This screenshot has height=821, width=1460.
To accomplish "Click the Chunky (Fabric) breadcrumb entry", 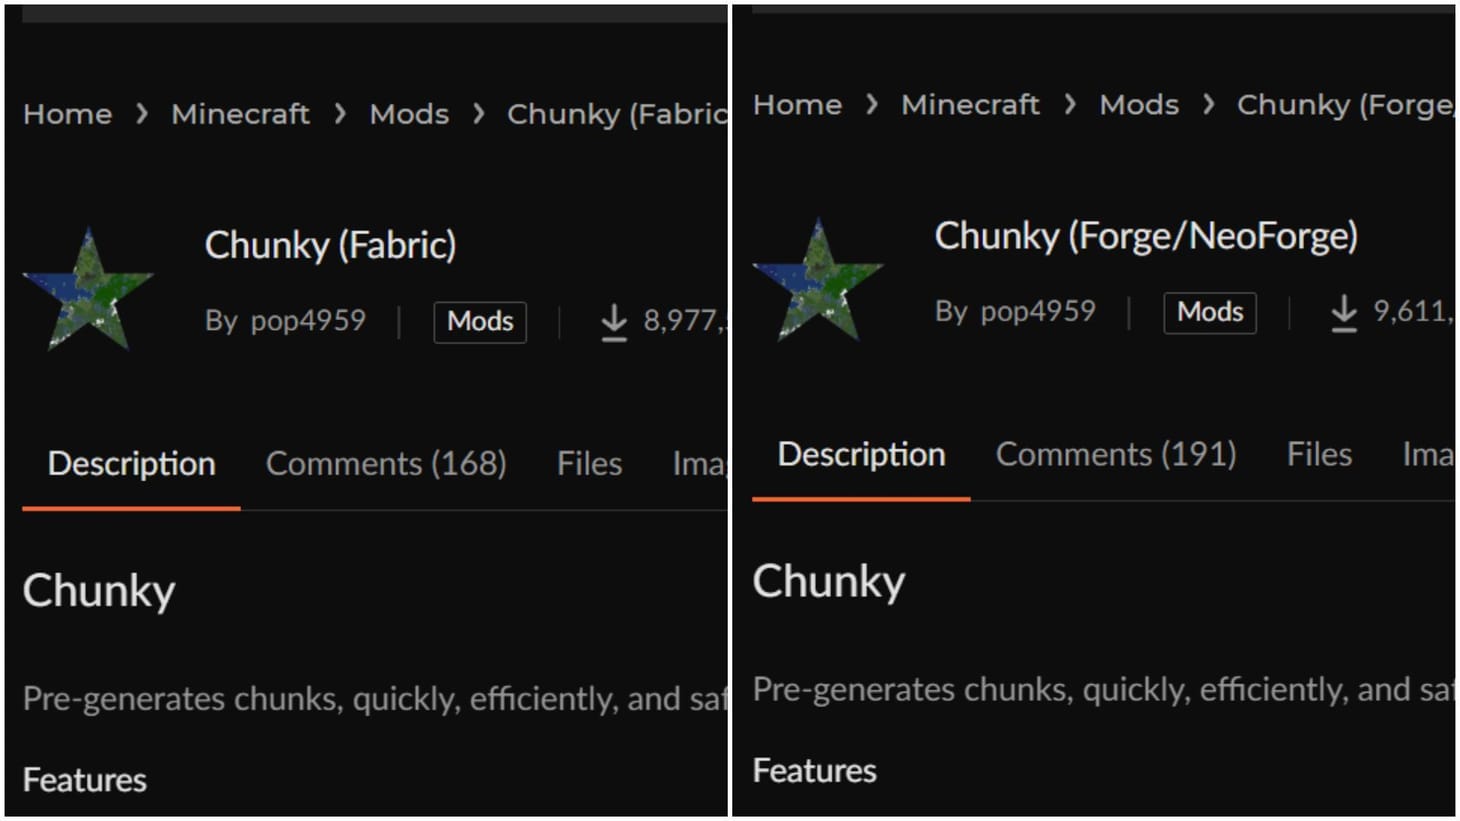I will 615,113.
